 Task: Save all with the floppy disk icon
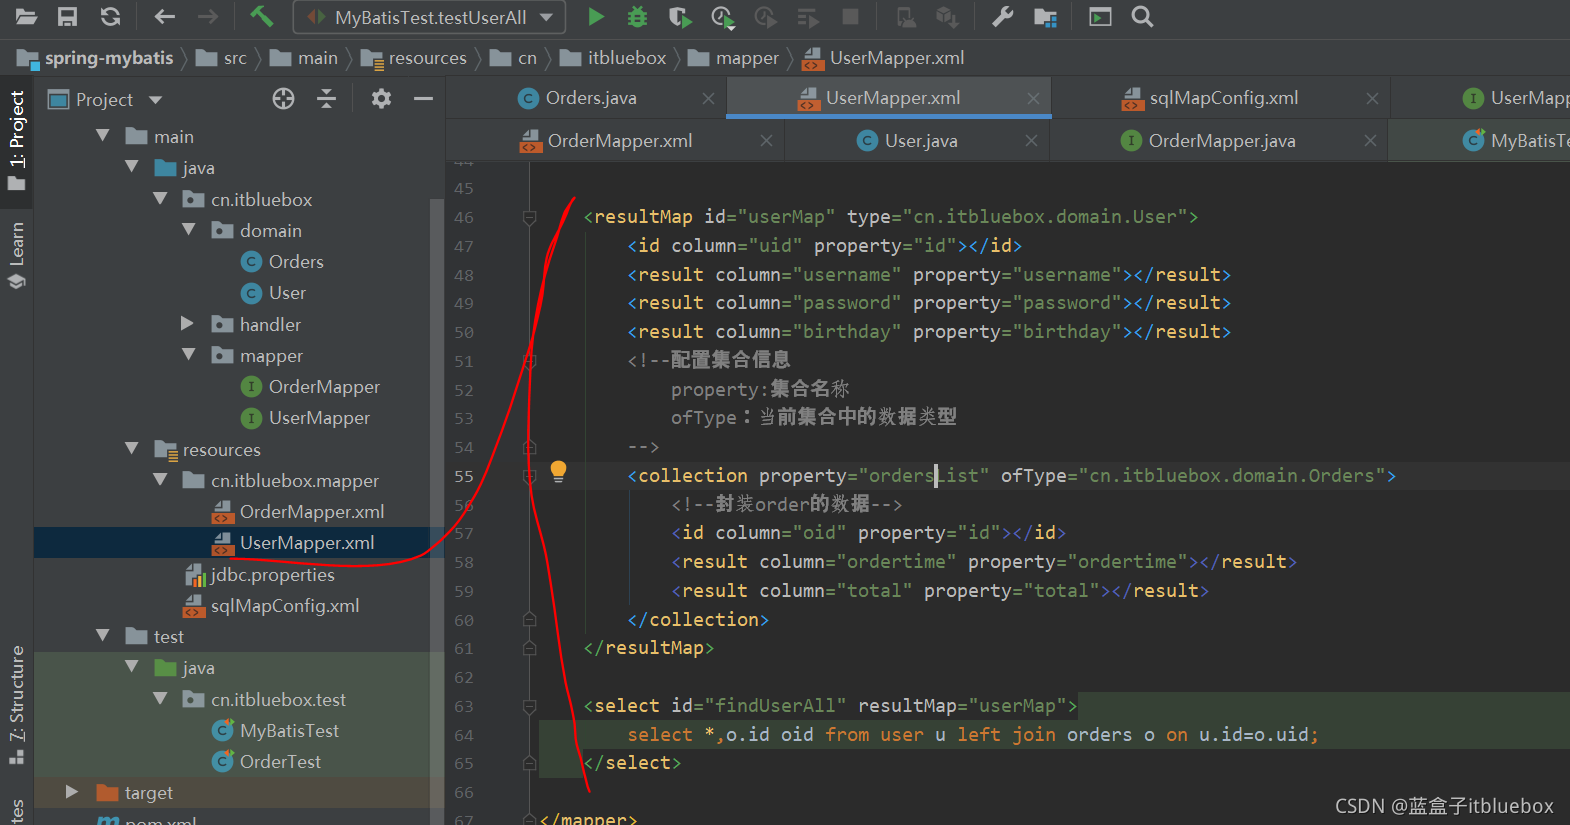click(x=67, y=16)
